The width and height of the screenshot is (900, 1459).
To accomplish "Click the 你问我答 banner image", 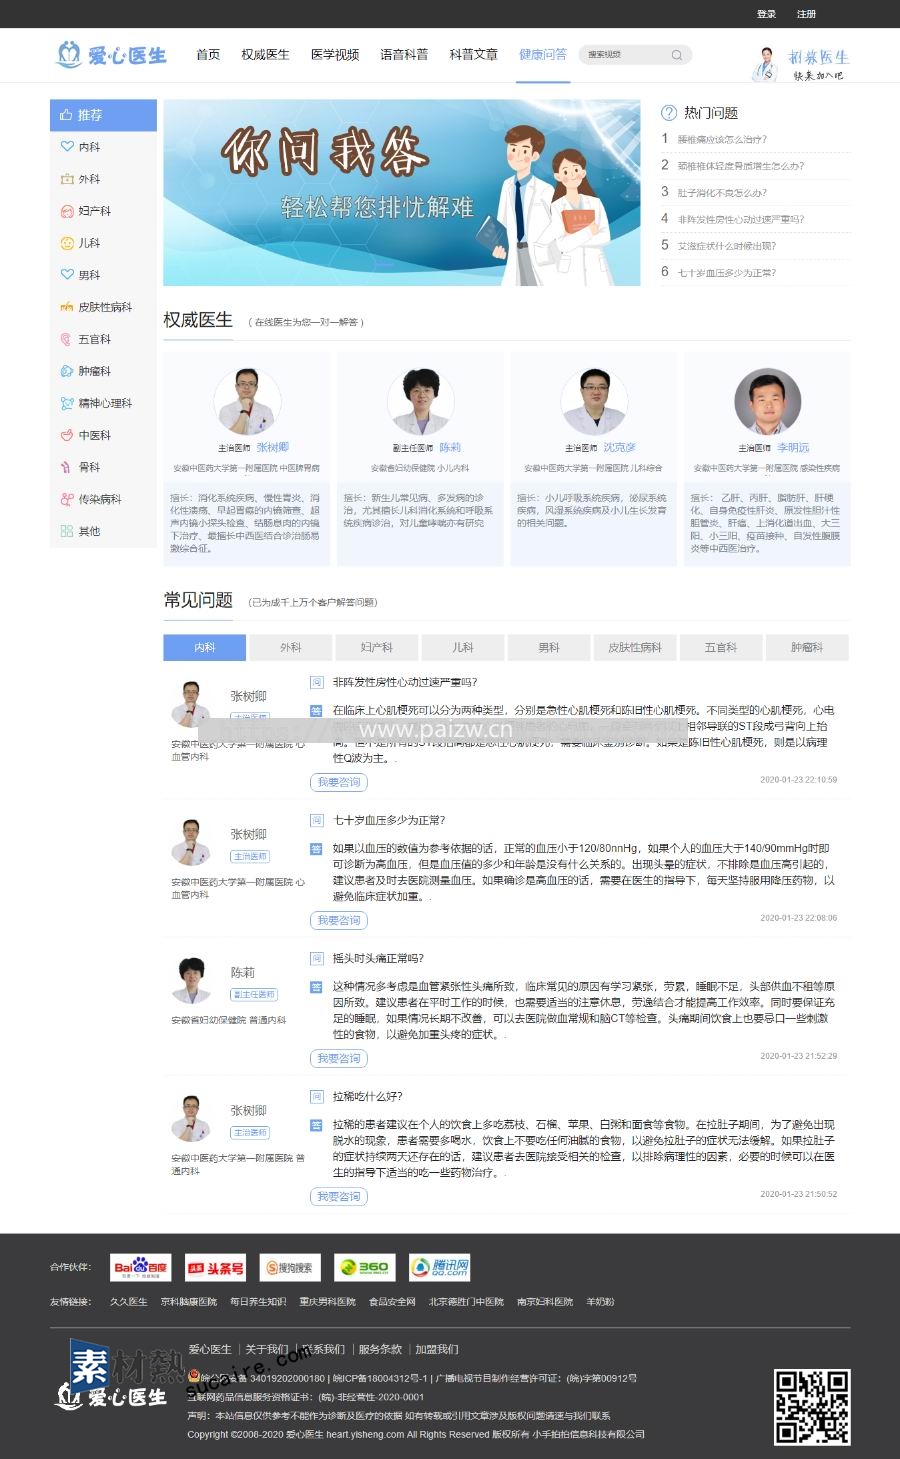I will click(402, 193).
